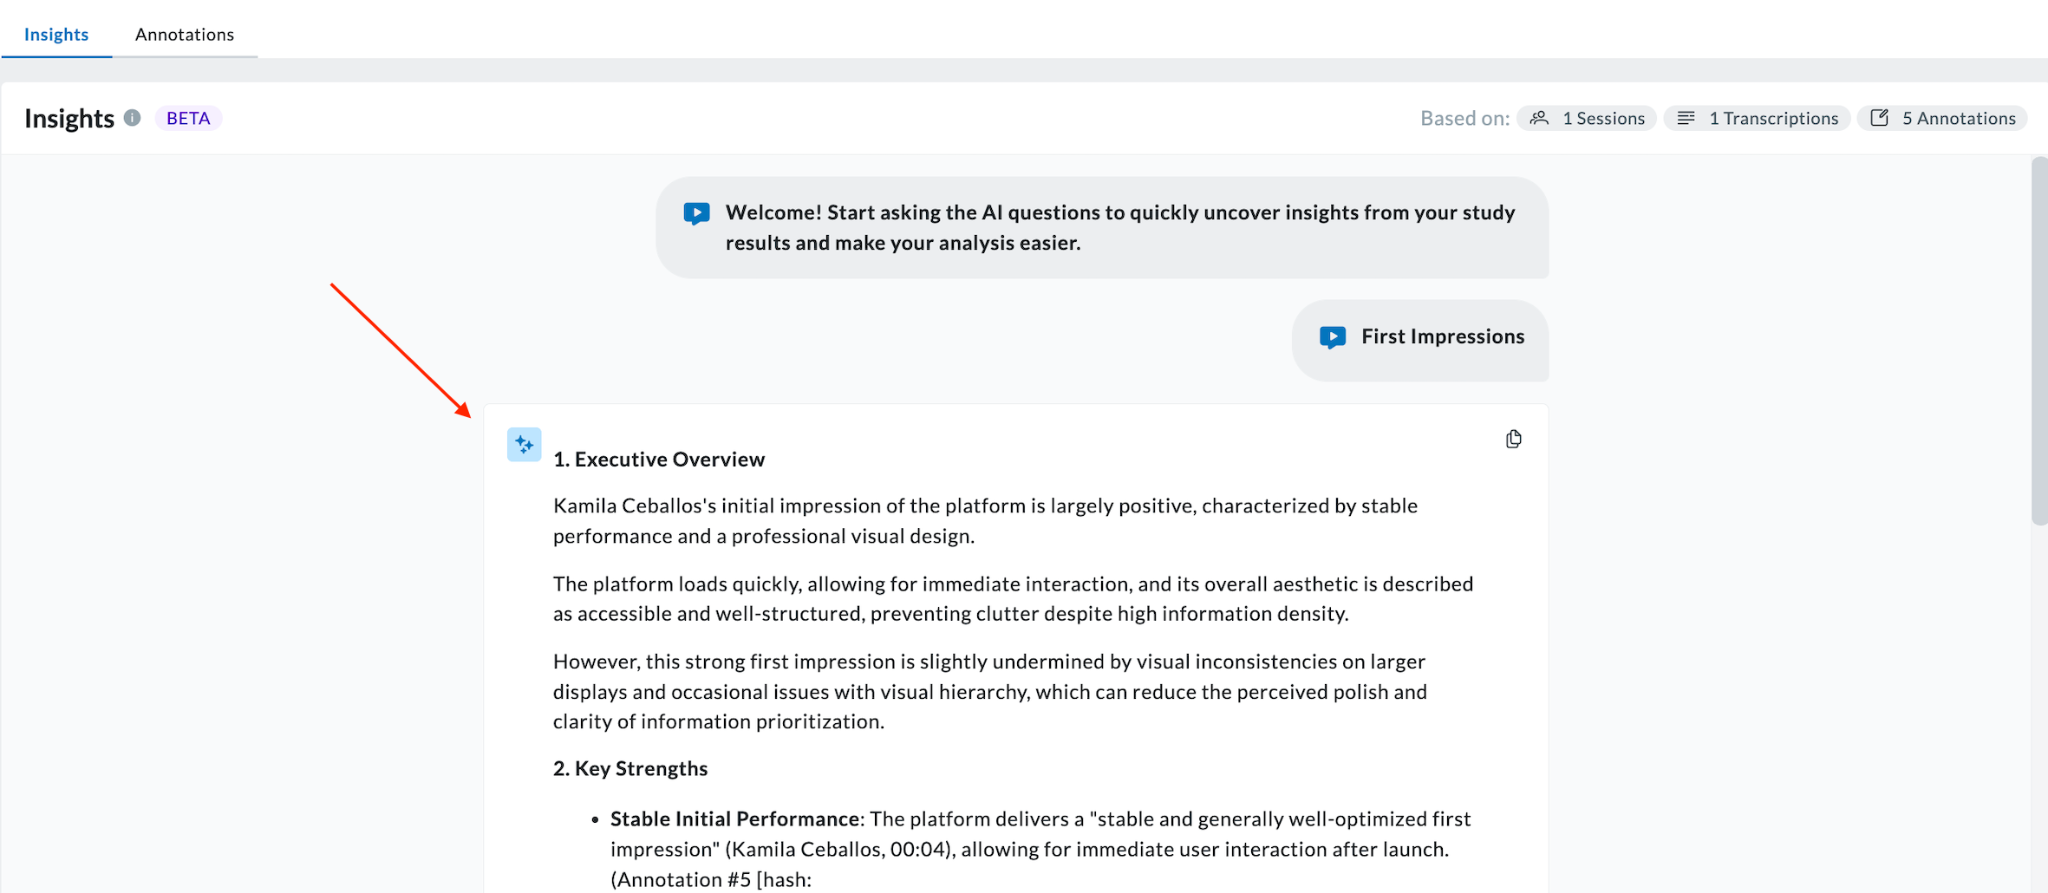Select the 1 Transcriptions chip

click(1757, 118)
